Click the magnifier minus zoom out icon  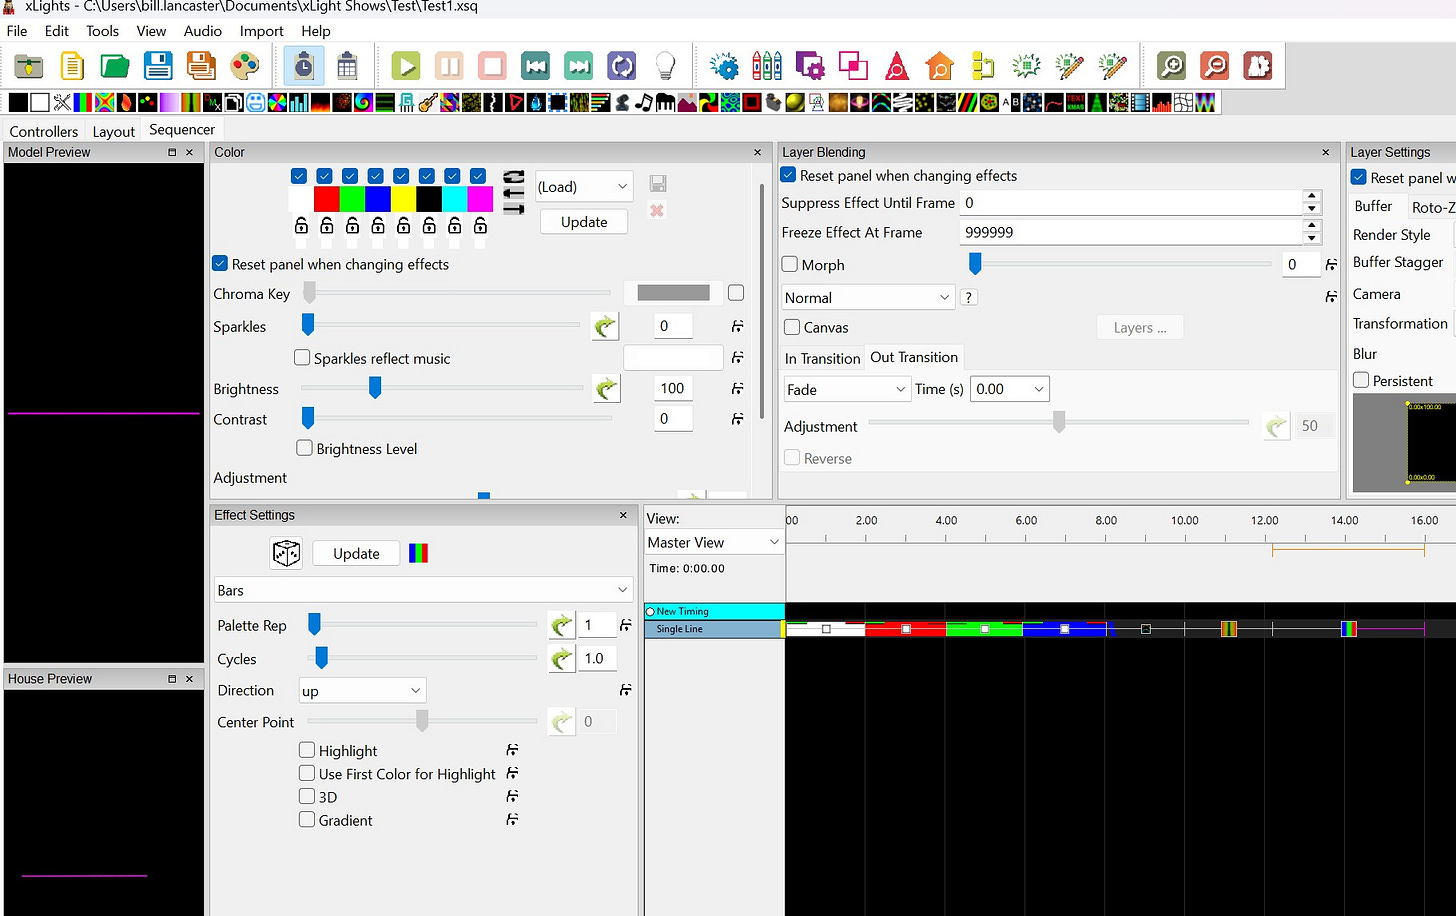click(1214, 67)
